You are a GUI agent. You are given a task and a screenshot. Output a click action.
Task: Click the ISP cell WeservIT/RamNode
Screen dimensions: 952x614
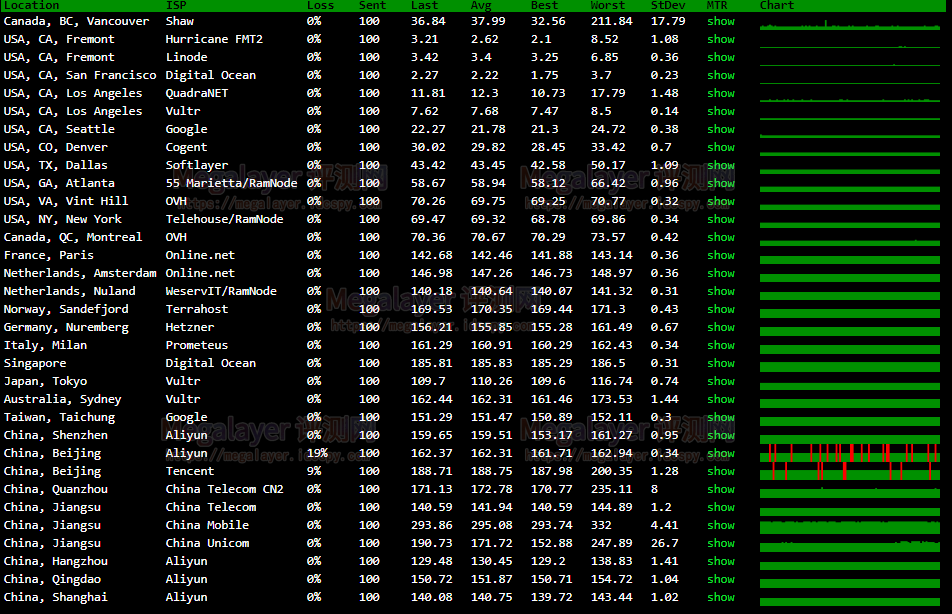pyautogui.click(x=221, y=292)
